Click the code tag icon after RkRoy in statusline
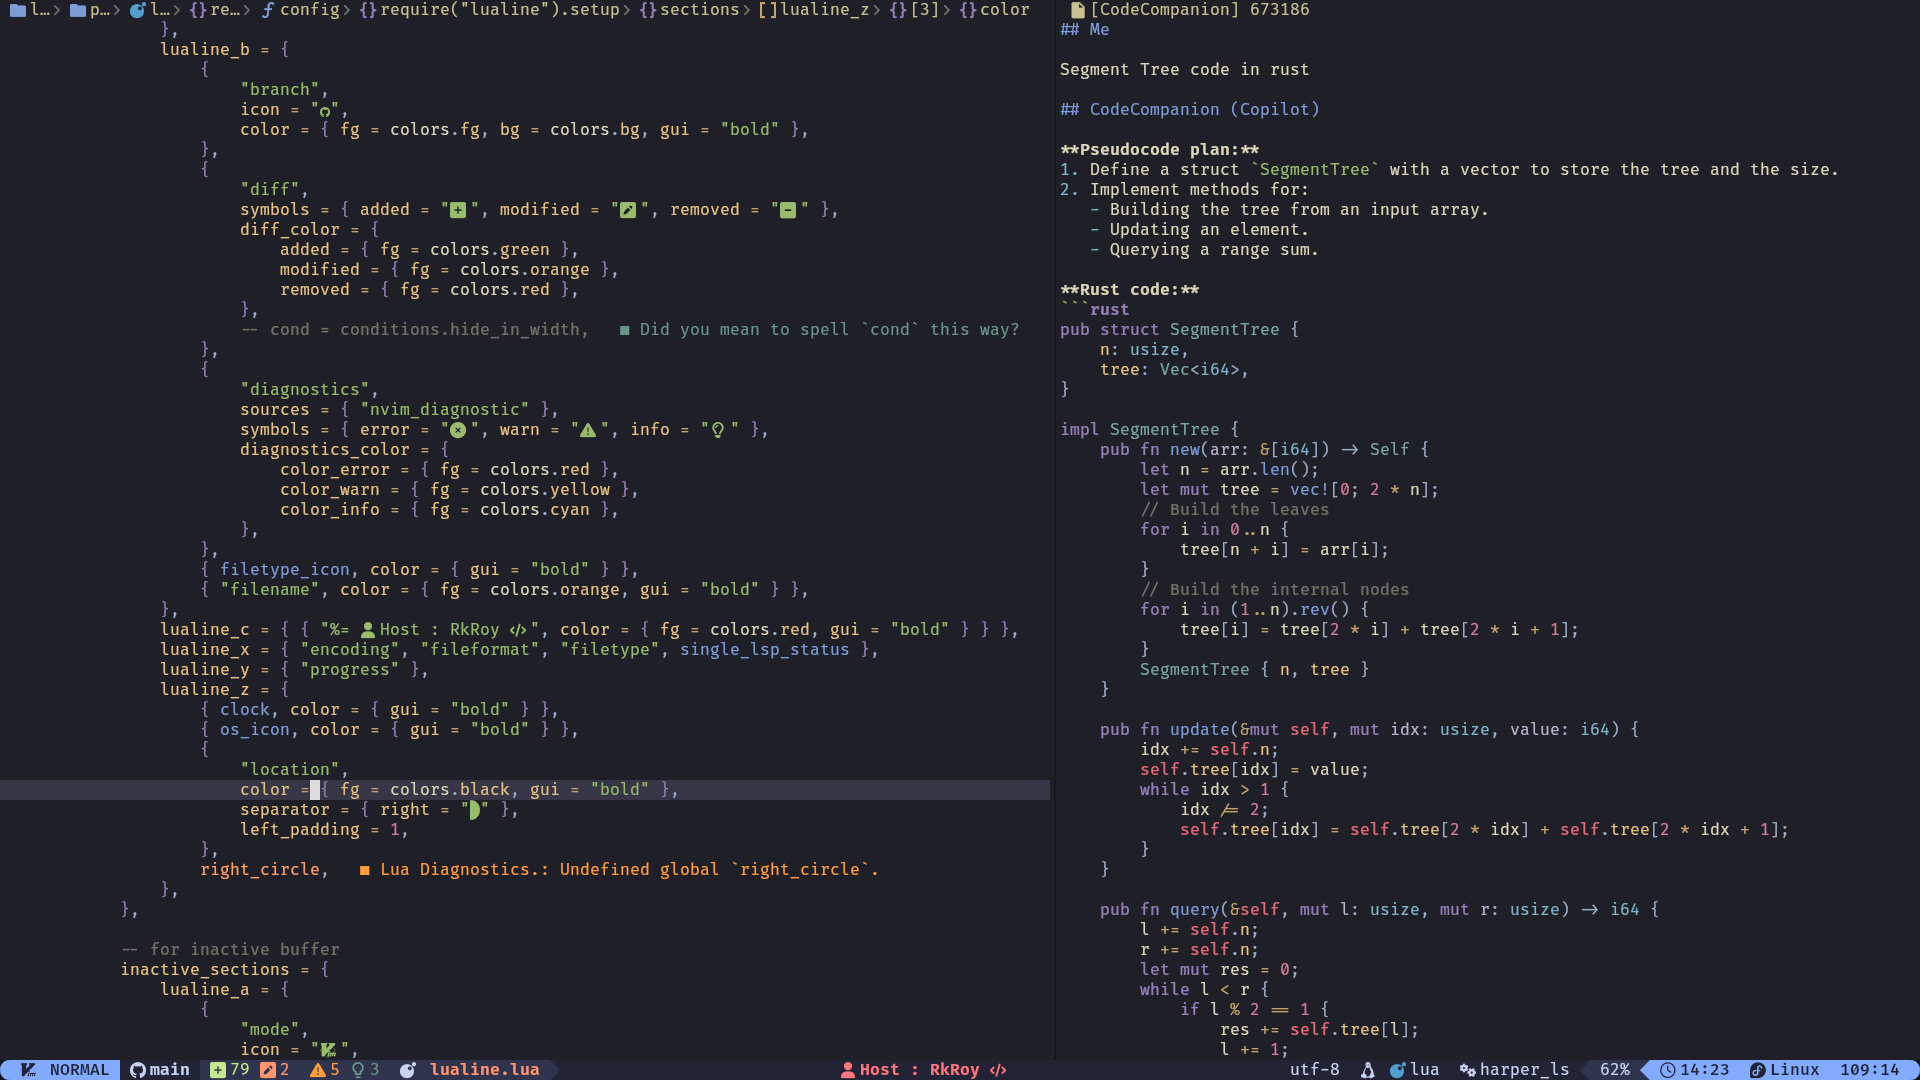Screen dimensions: 1920x1080 (998, 1070)
